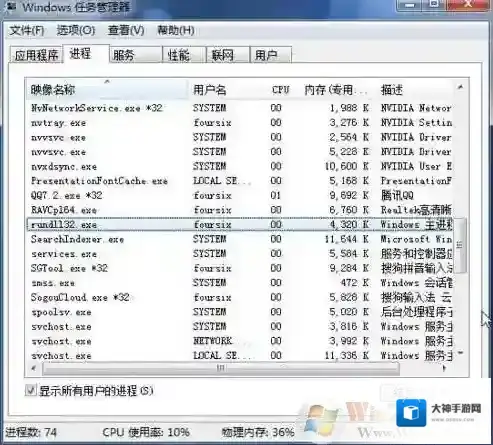This screenshot has height=445, width=493.
Task: Select spoolsv.exe process row
Action: coord(240,312)
